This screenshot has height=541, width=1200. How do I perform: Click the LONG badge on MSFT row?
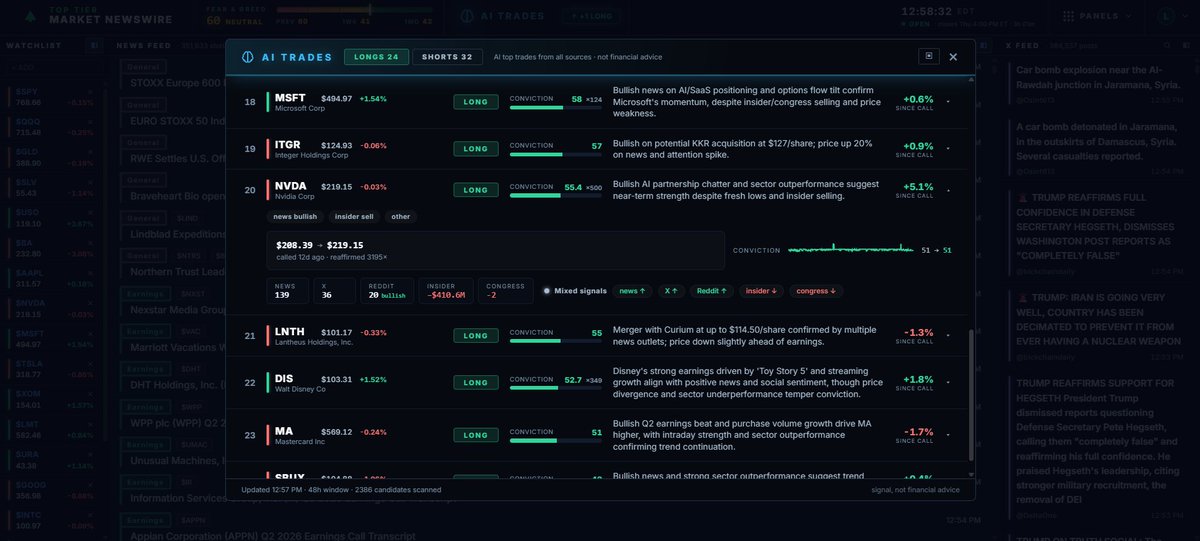[x=476, y=101]
